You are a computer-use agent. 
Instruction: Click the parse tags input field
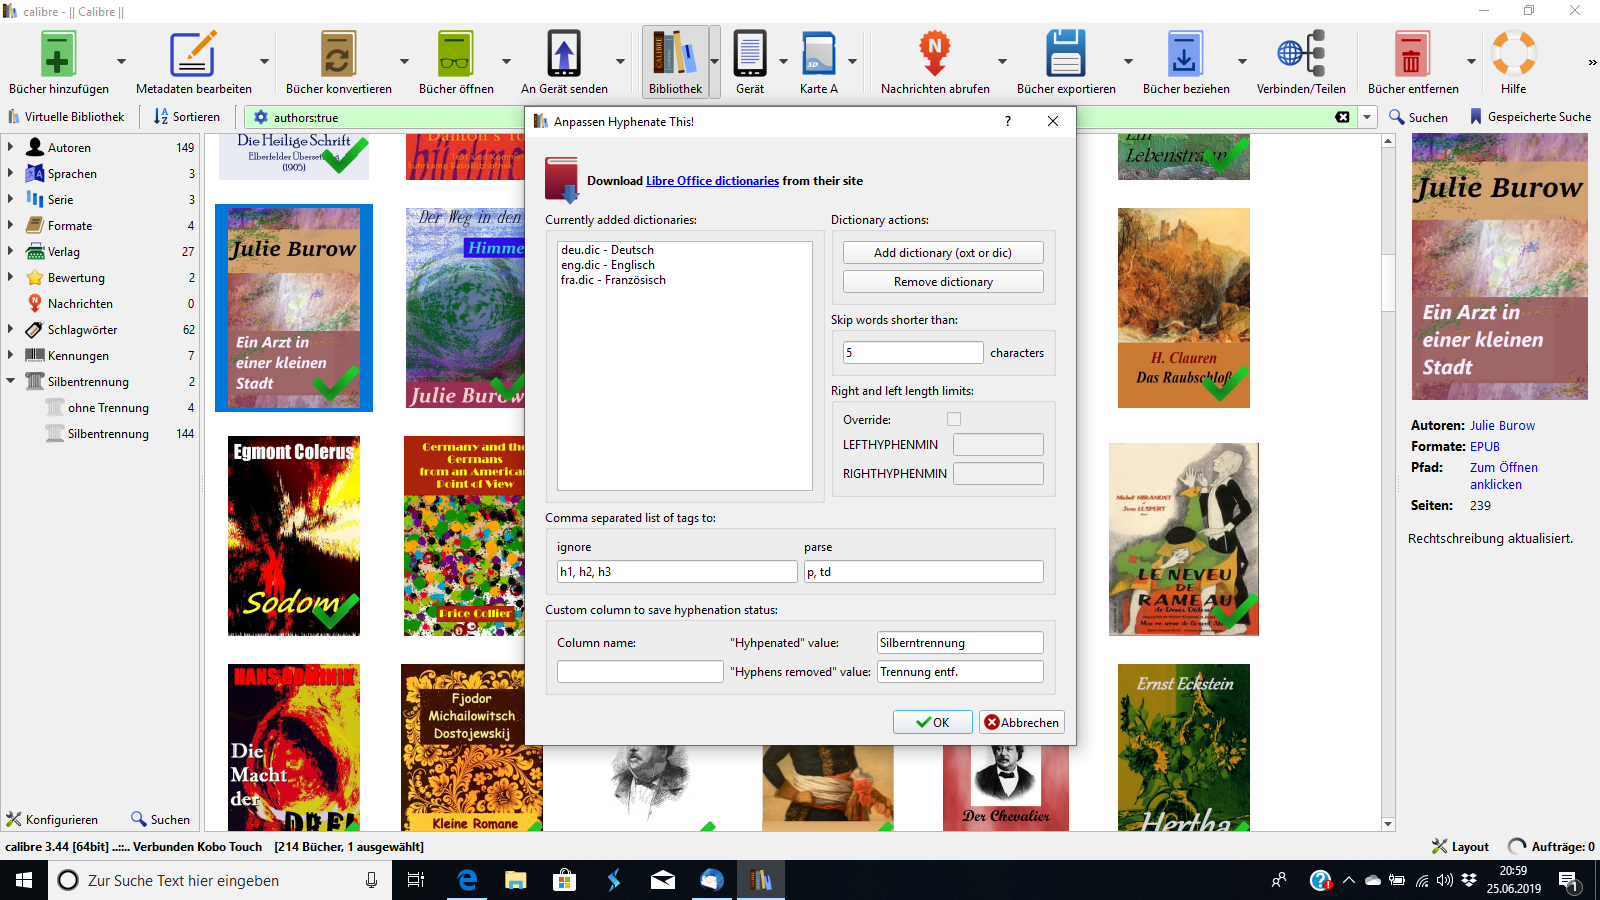pos(924,572)
